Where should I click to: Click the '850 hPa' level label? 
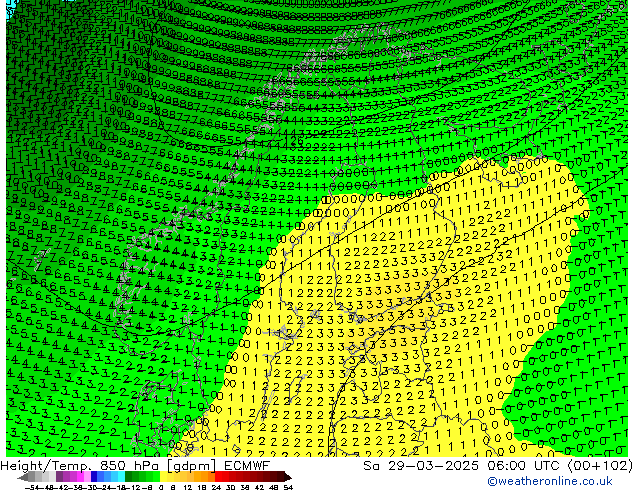(129, 466)
